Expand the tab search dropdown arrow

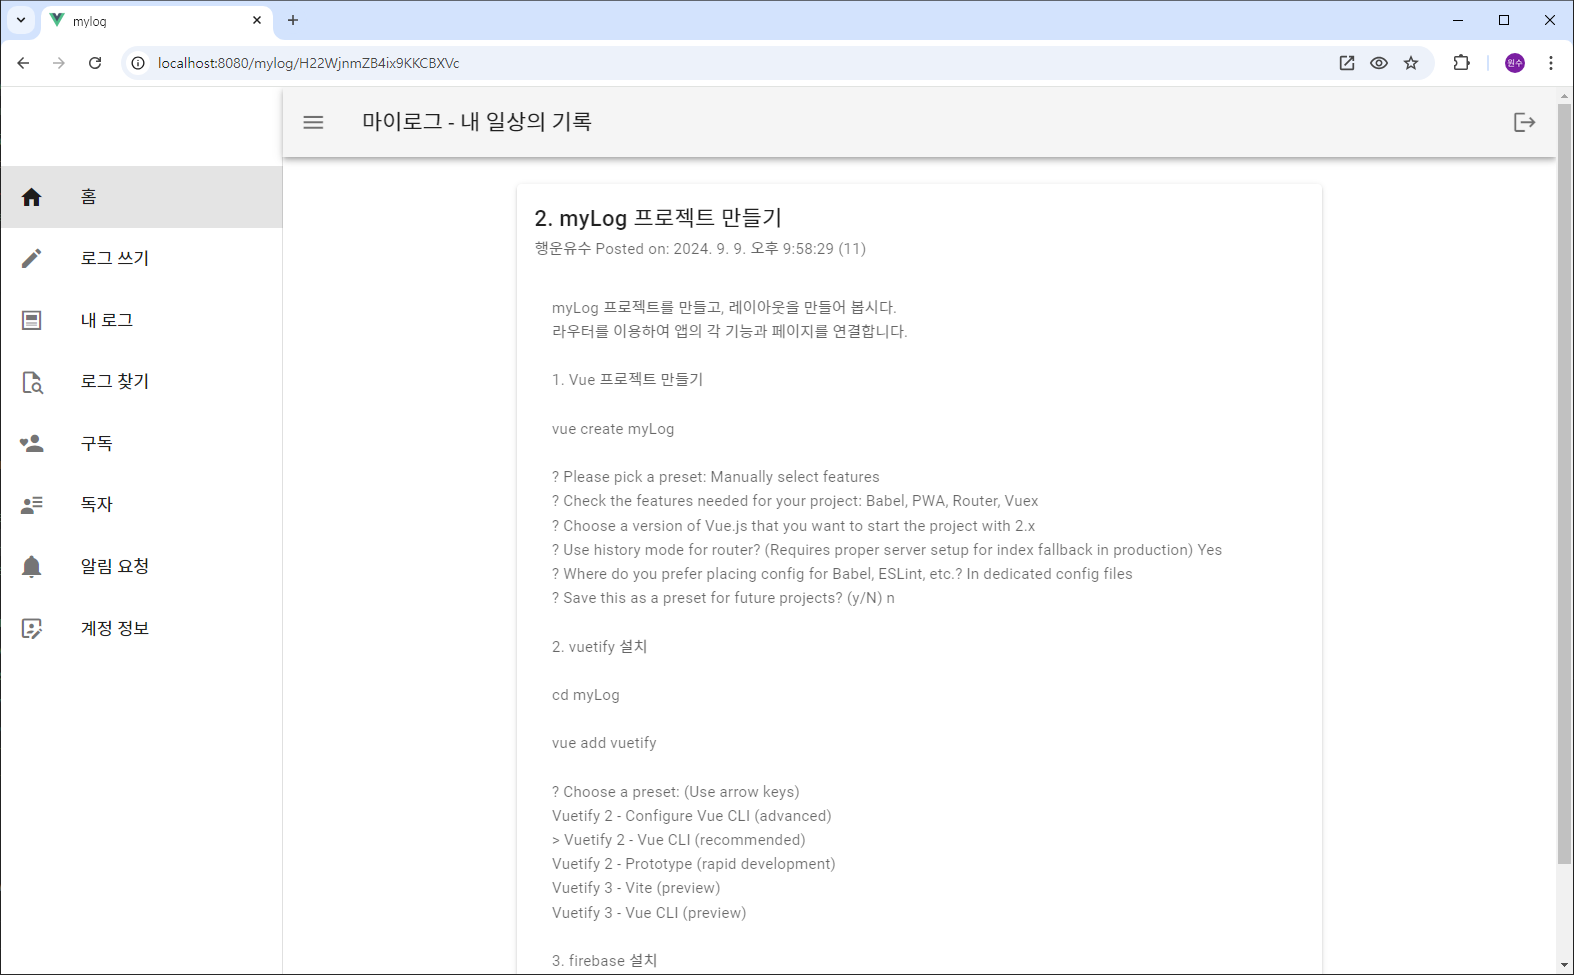[21, 20]
